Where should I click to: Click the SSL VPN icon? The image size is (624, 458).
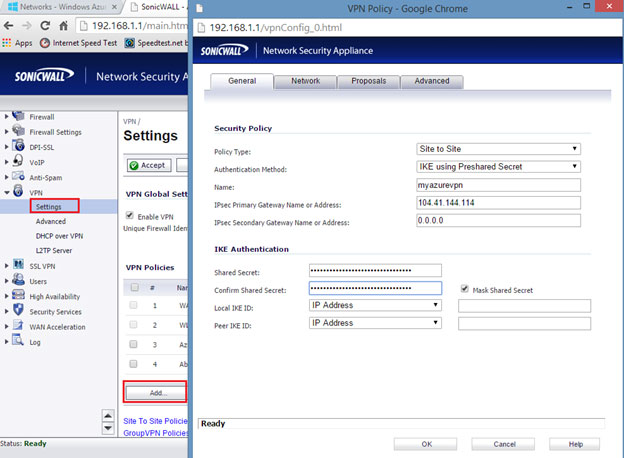coord(18,265)
